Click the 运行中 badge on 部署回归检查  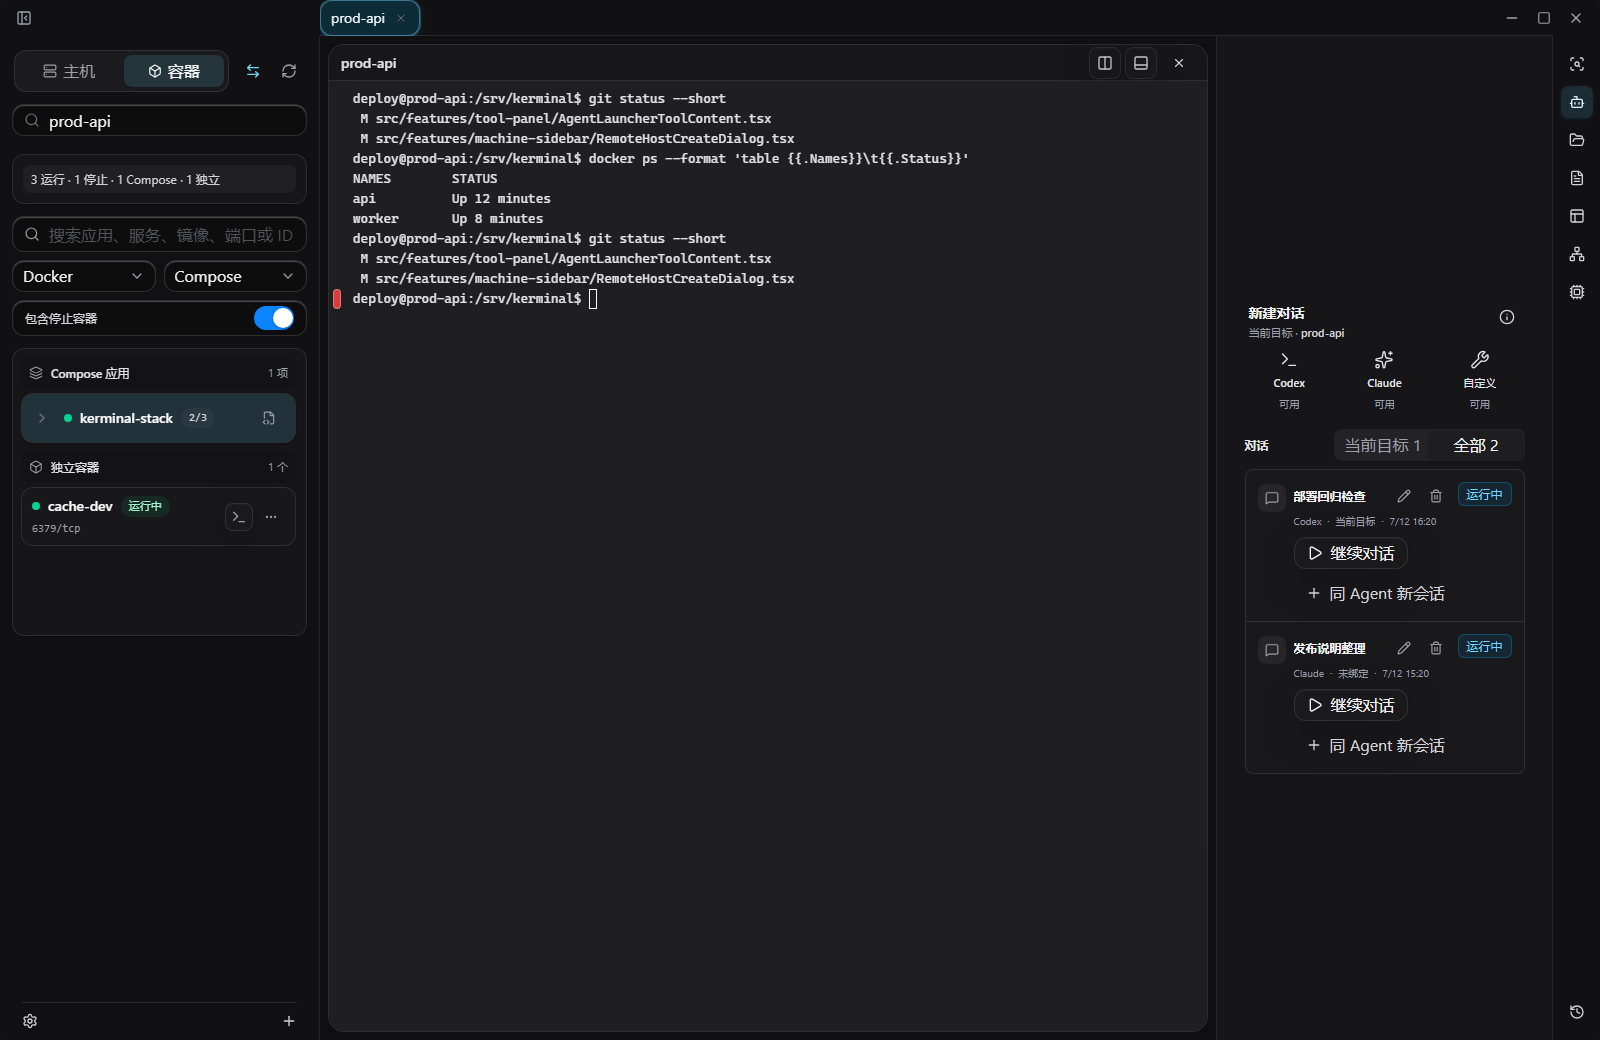pos(1484,495)
